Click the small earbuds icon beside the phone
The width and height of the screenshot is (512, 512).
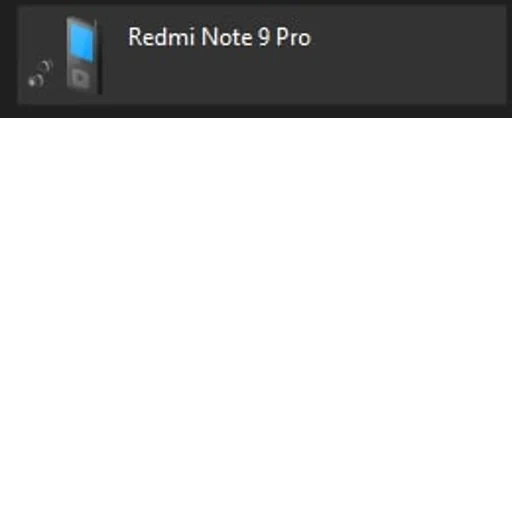tap(41, 73)
